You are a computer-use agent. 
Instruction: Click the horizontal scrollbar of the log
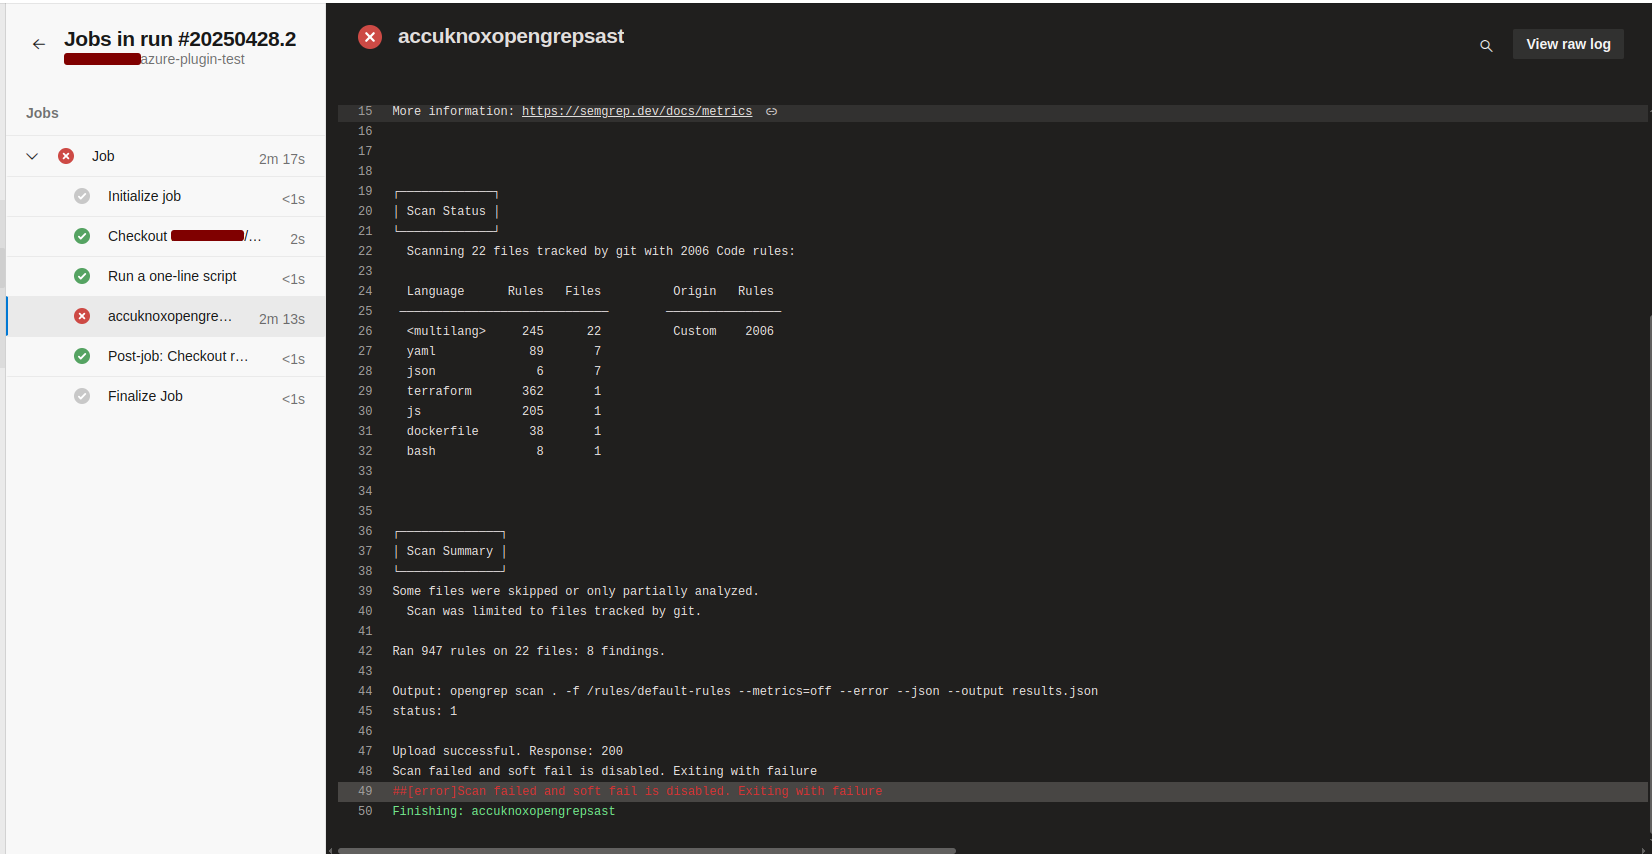[x=646, y=851]
